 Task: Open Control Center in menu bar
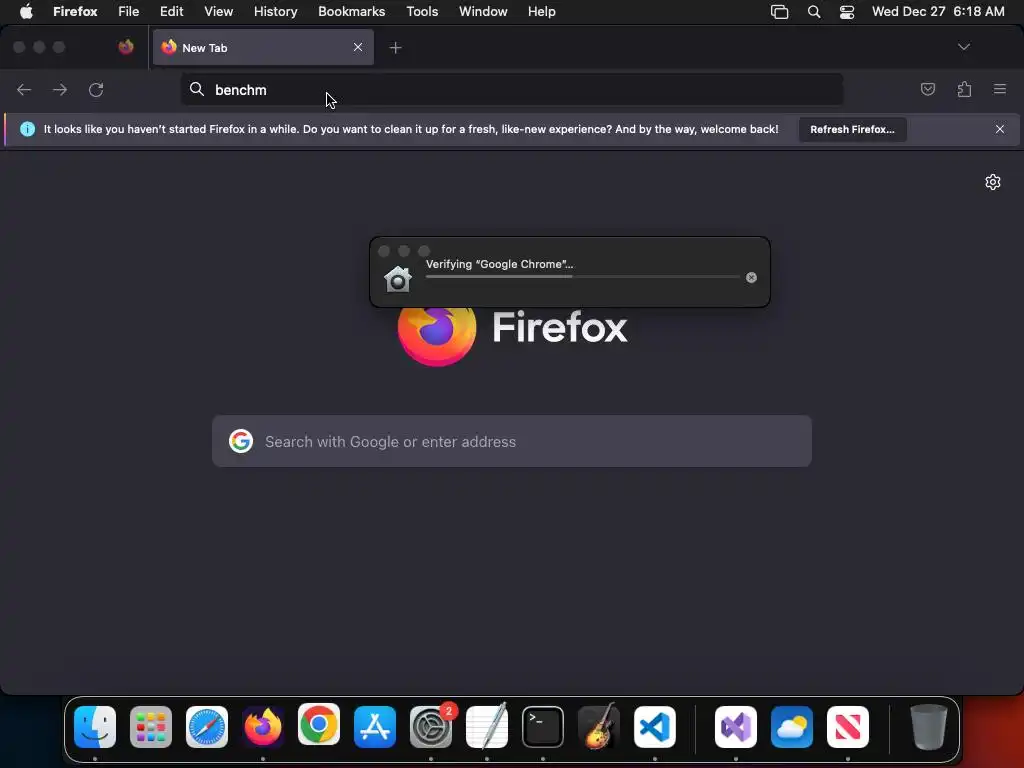(x=847, y=12)
